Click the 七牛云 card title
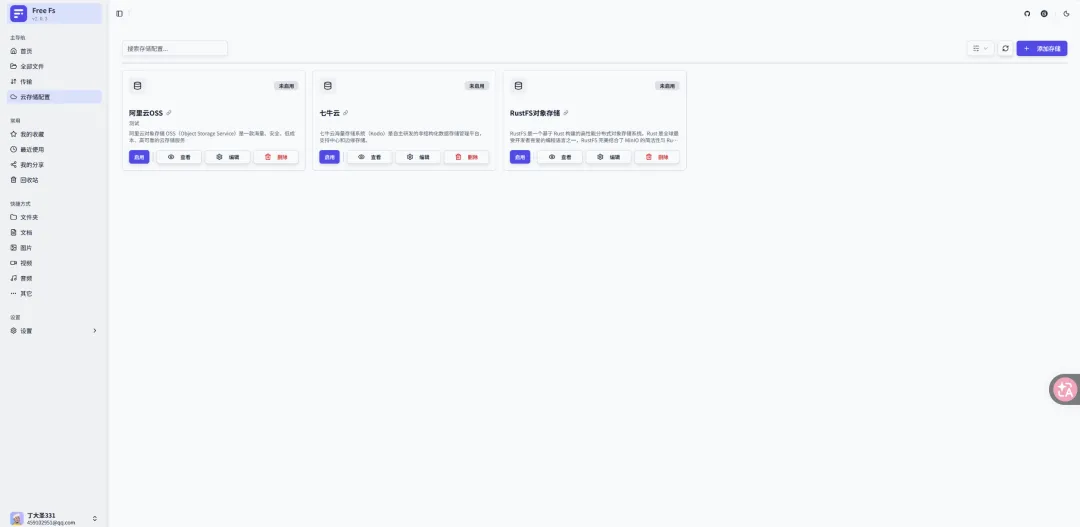 (329, 113)
